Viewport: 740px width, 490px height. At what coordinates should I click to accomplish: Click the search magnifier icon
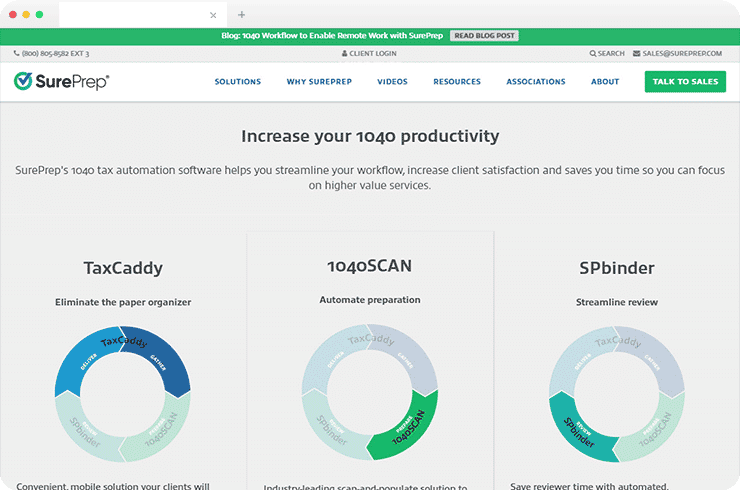(593, 53)
